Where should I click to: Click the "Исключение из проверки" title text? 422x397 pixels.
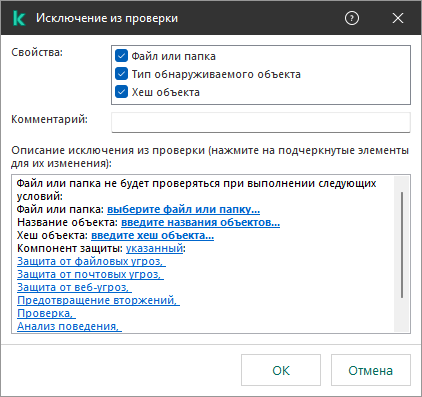(107, 18)
